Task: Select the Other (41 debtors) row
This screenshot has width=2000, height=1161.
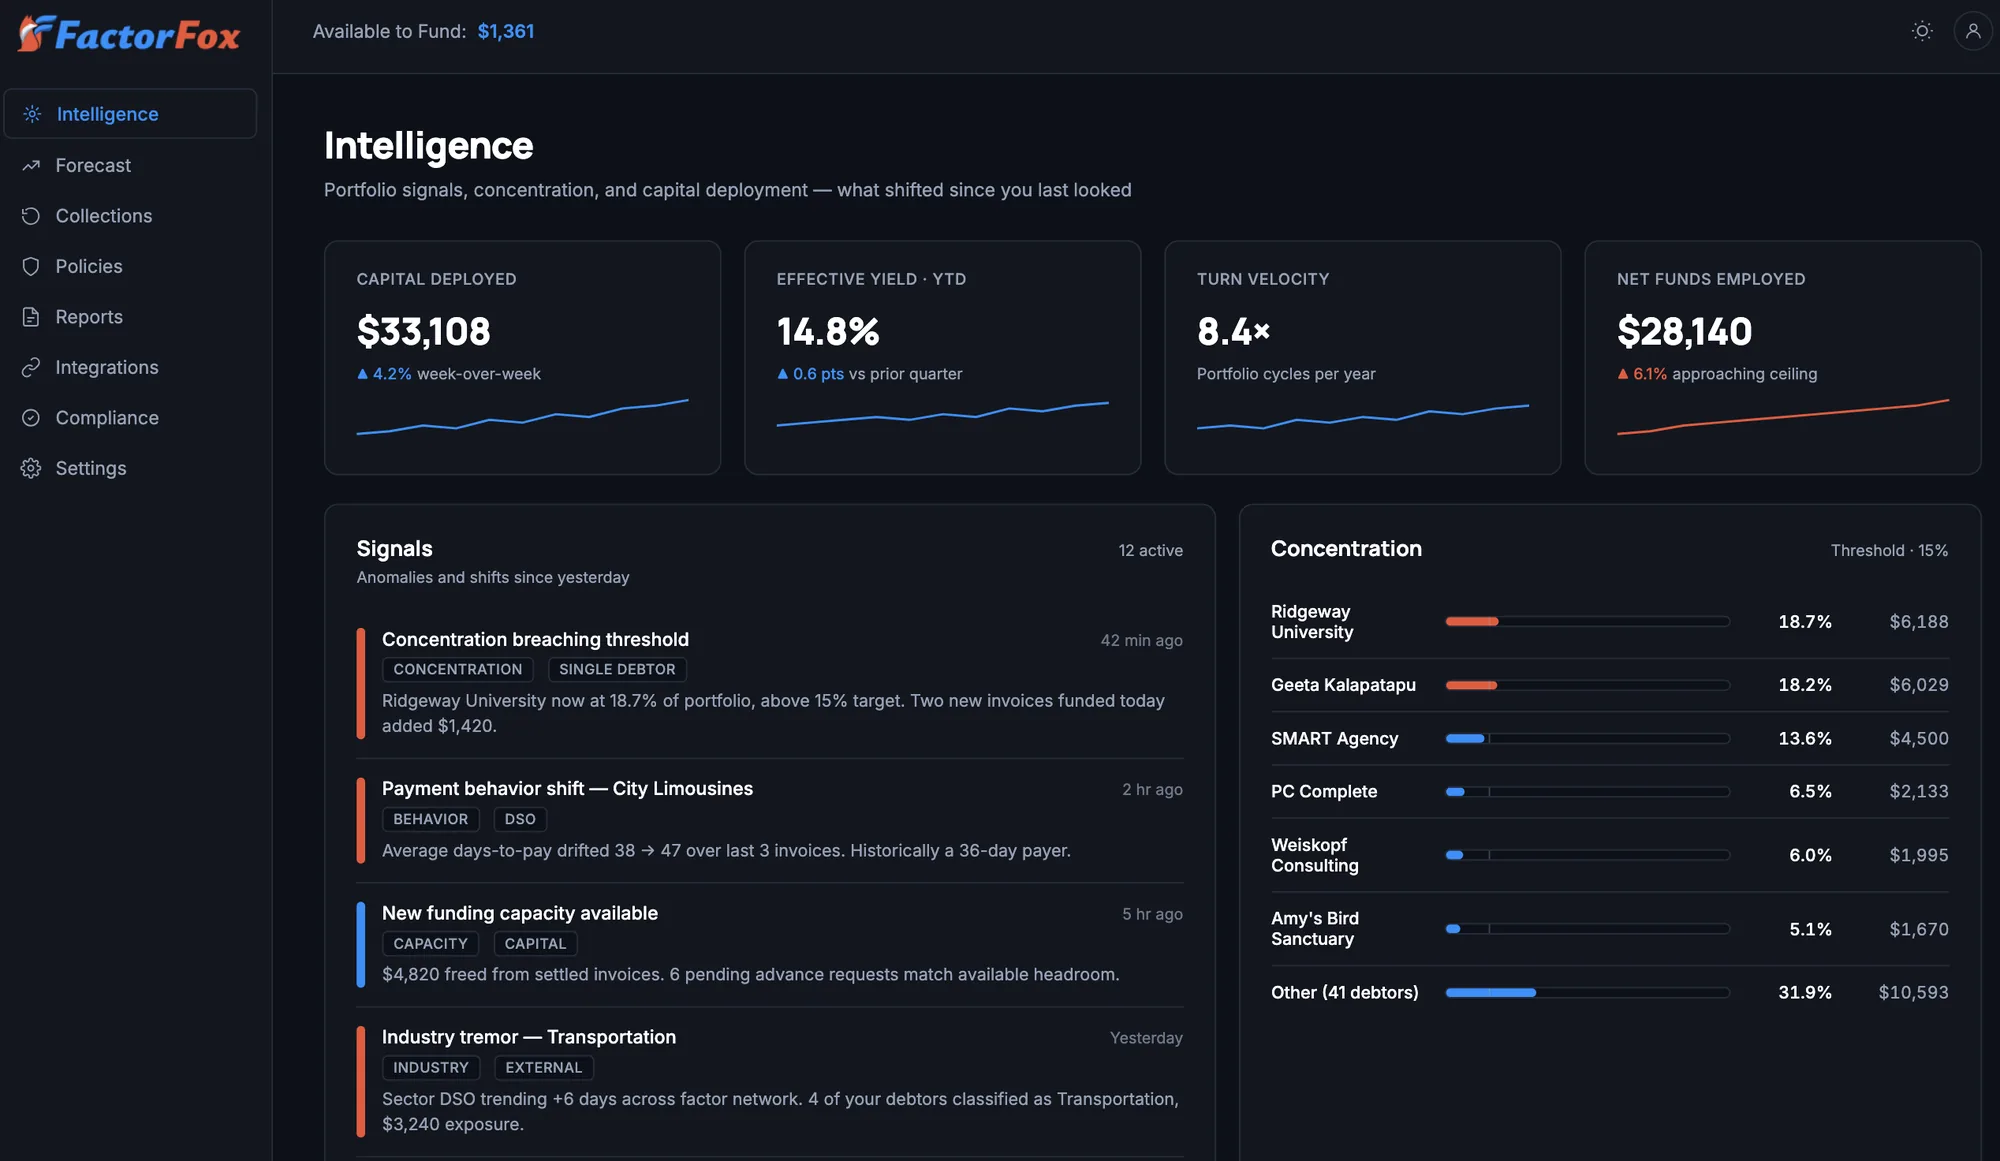Action: coord(1610,992)
